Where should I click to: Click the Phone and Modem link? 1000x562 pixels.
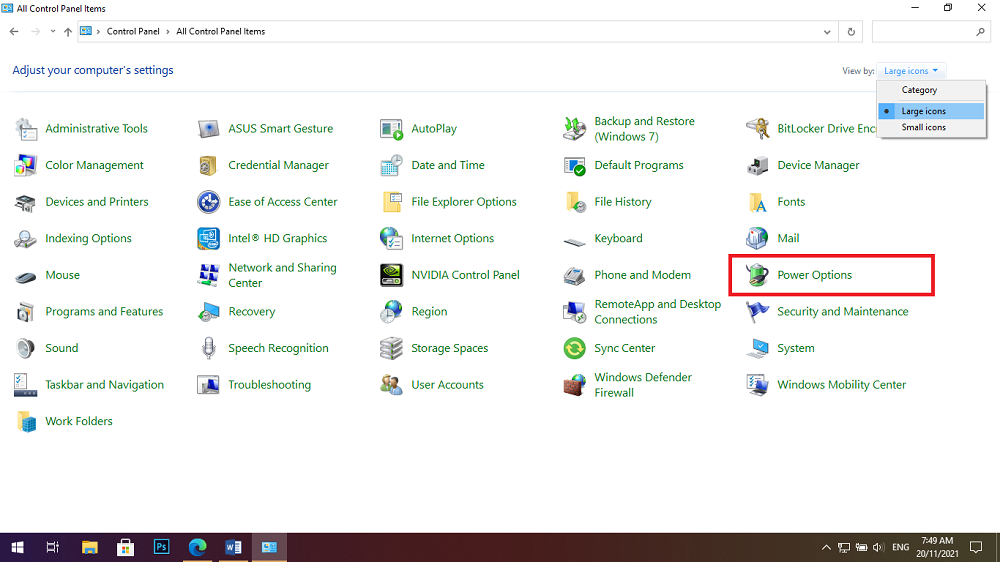642,275
